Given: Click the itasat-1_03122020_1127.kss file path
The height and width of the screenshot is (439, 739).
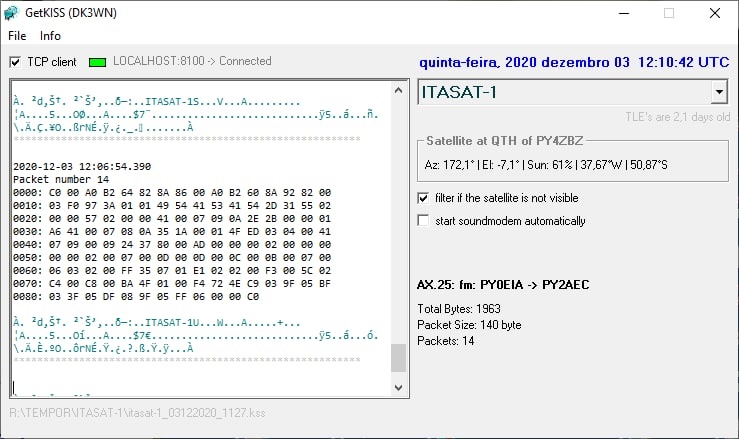Looking at the screenshot, I should [x=137, y=413].
